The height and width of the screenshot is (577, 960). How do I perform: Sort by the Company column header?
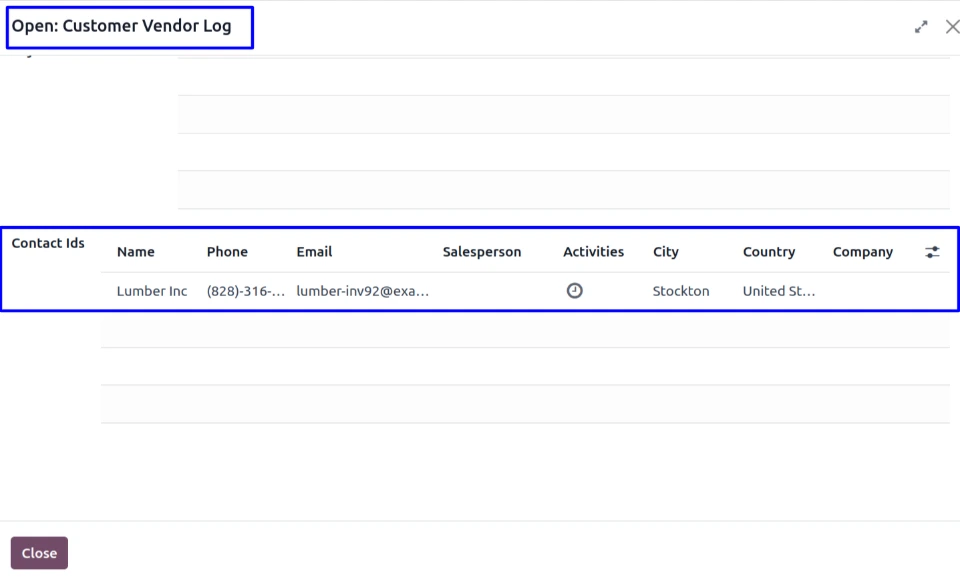(862, 252)
